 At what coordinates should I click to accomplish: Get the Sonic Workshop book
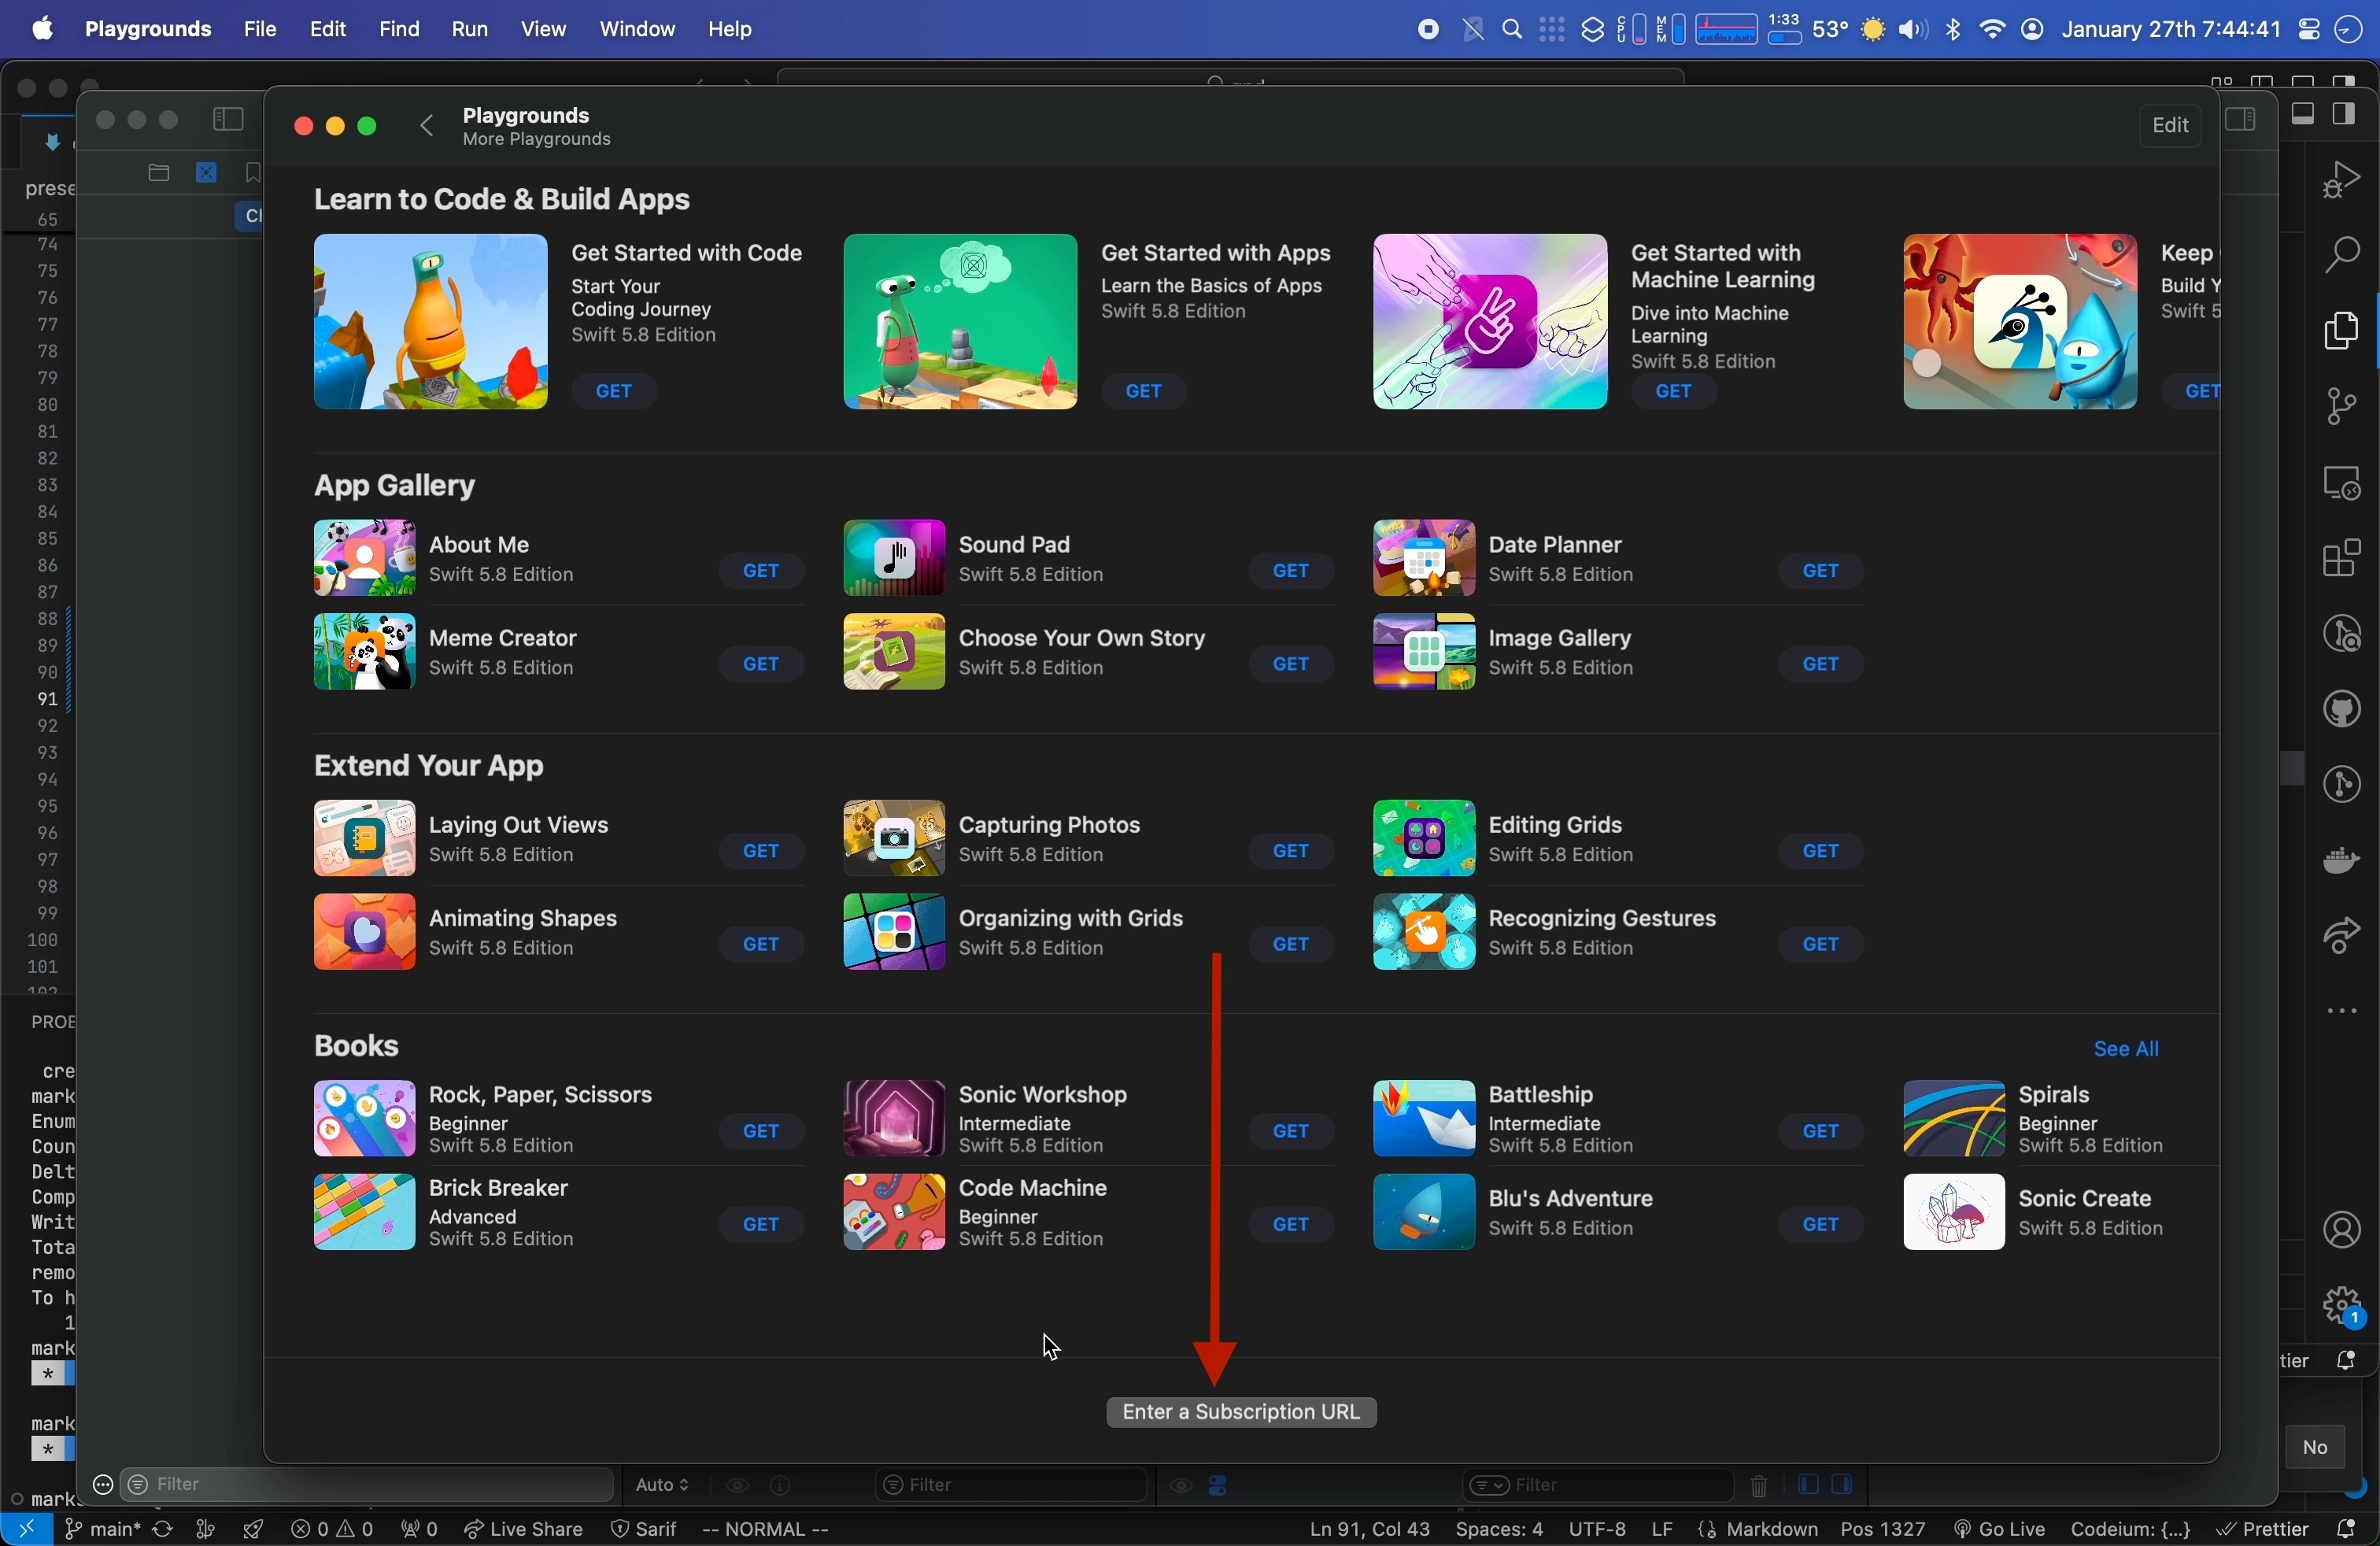pos(1292,1131)
